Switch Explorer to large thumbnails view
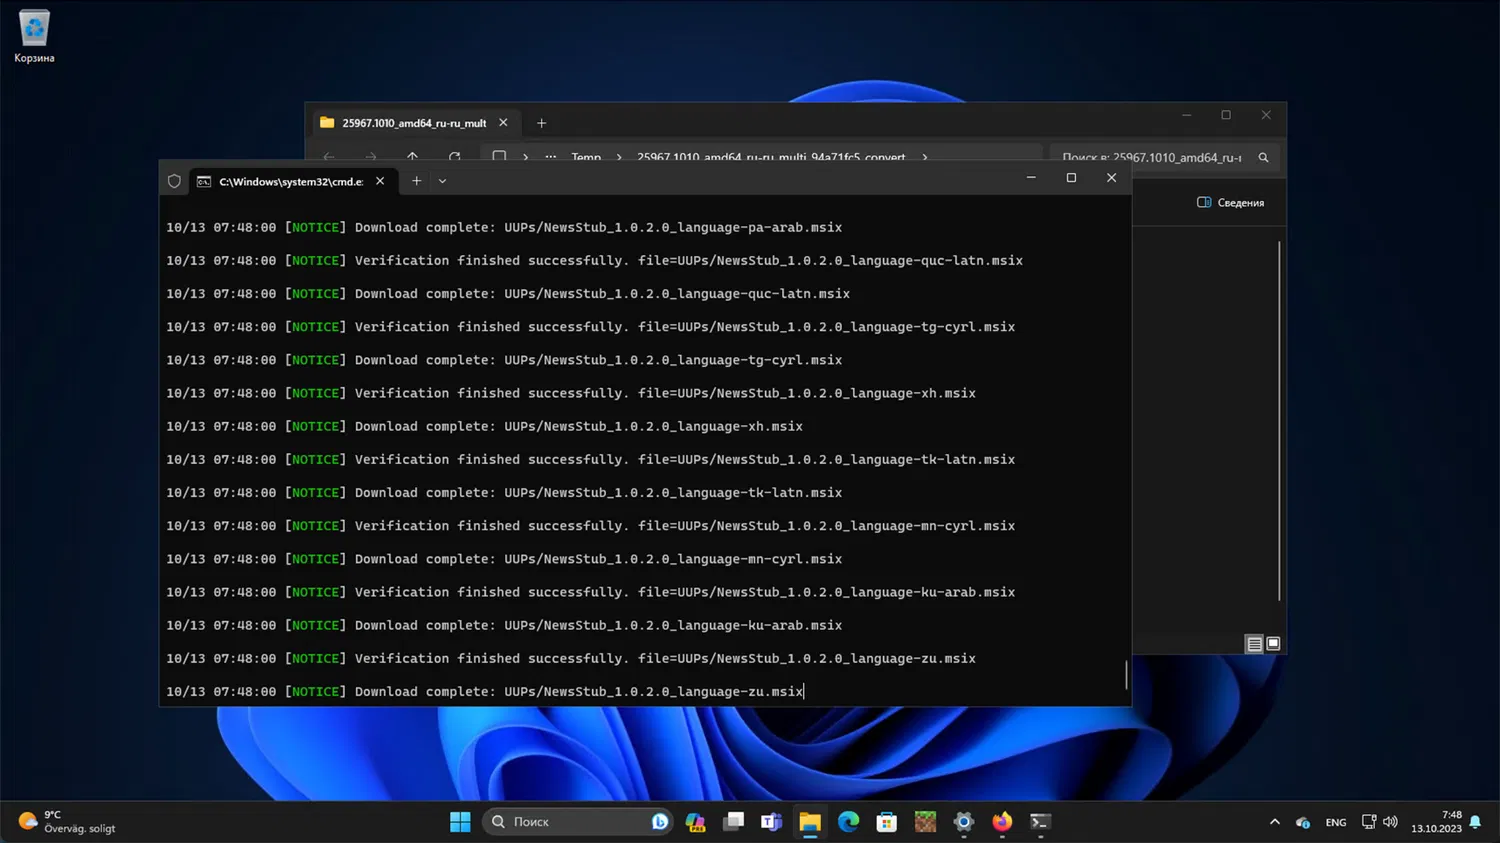Viewport: 1500px width, 843px height. click(x=1273, y=644)
